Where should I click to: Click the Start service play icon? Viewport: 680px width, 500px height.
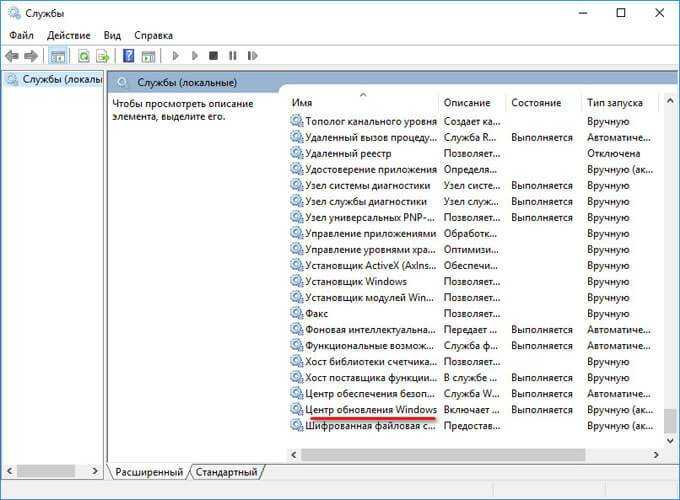coord(176,56)
